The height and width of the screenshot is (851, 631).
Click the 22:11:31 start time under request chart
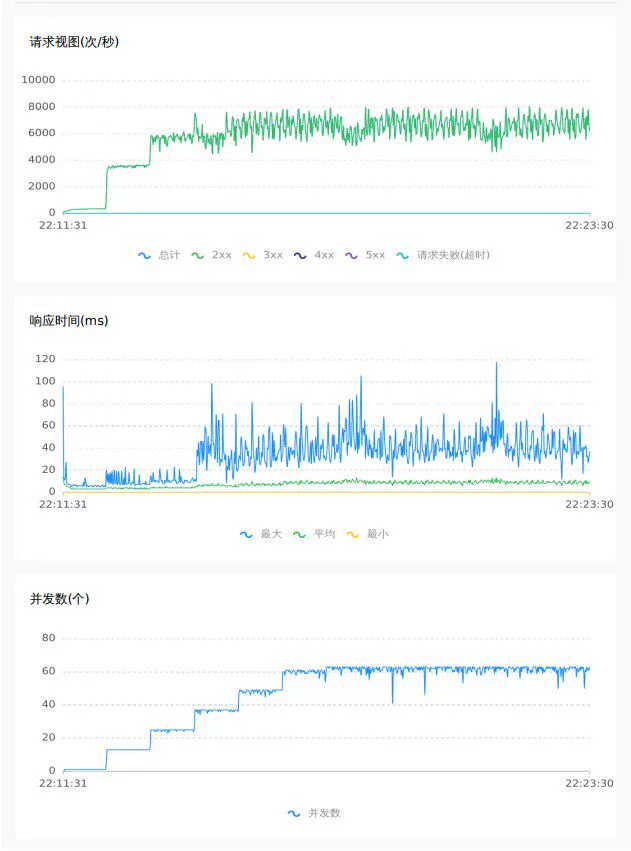point(63,226)
